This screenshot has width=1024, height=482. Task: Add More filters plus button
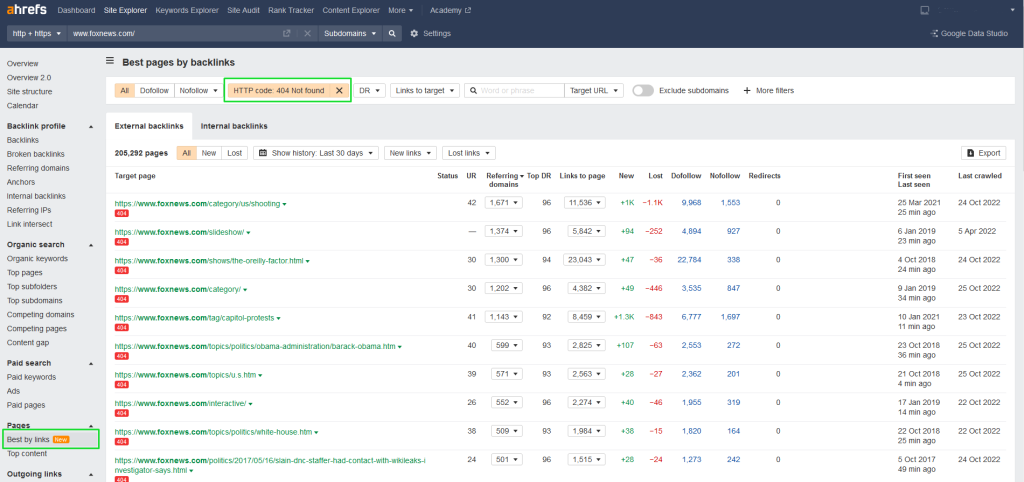click(x=769, y=91)
